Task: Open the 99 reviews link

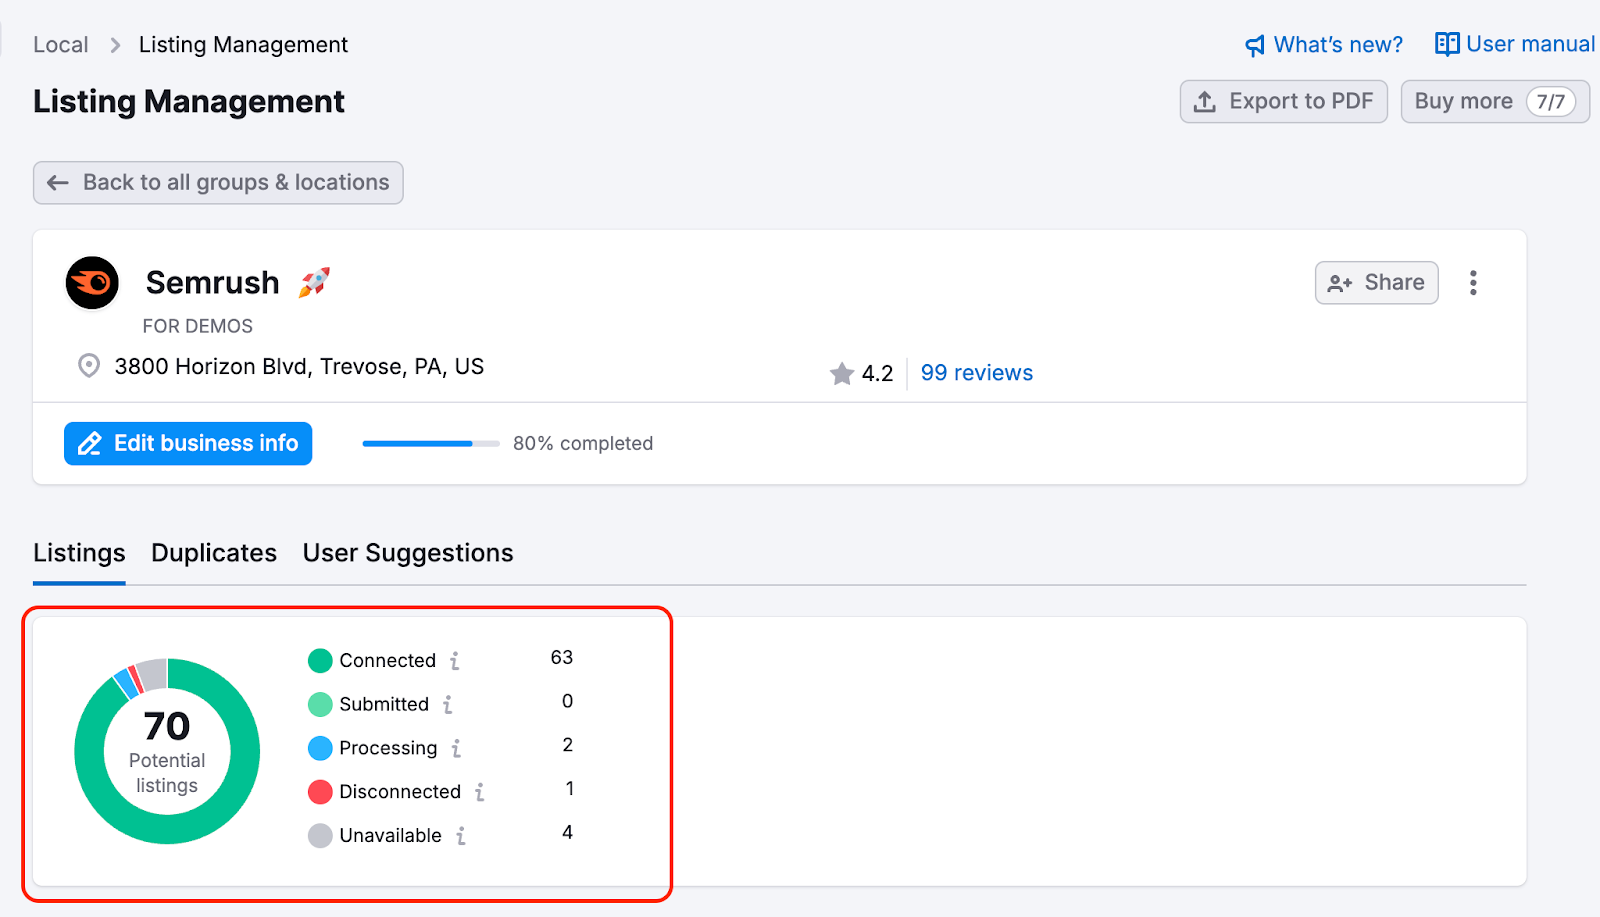Action: 975,372
